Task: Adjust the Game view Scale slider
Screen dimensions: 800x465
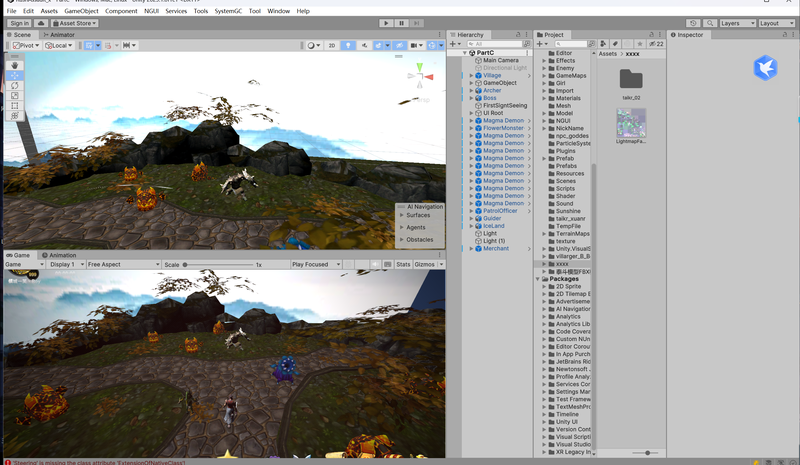Action: click(x=219, y=264)
